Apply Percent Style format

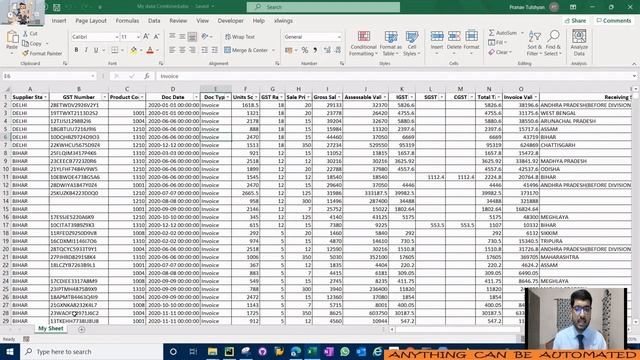[304, 50]
